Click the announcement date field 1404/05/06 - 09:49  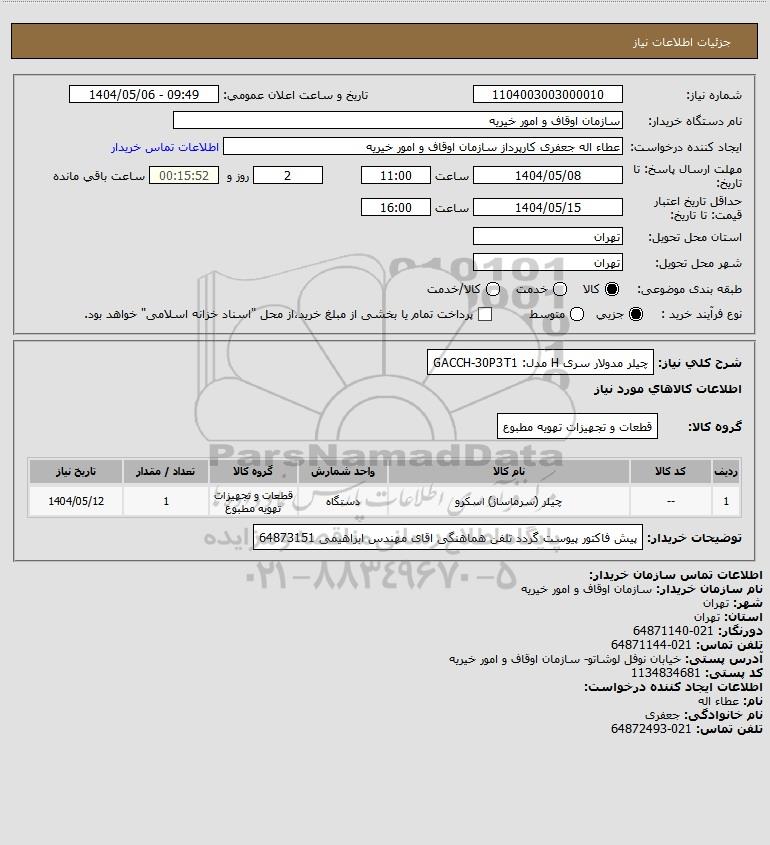coord(144,94)
